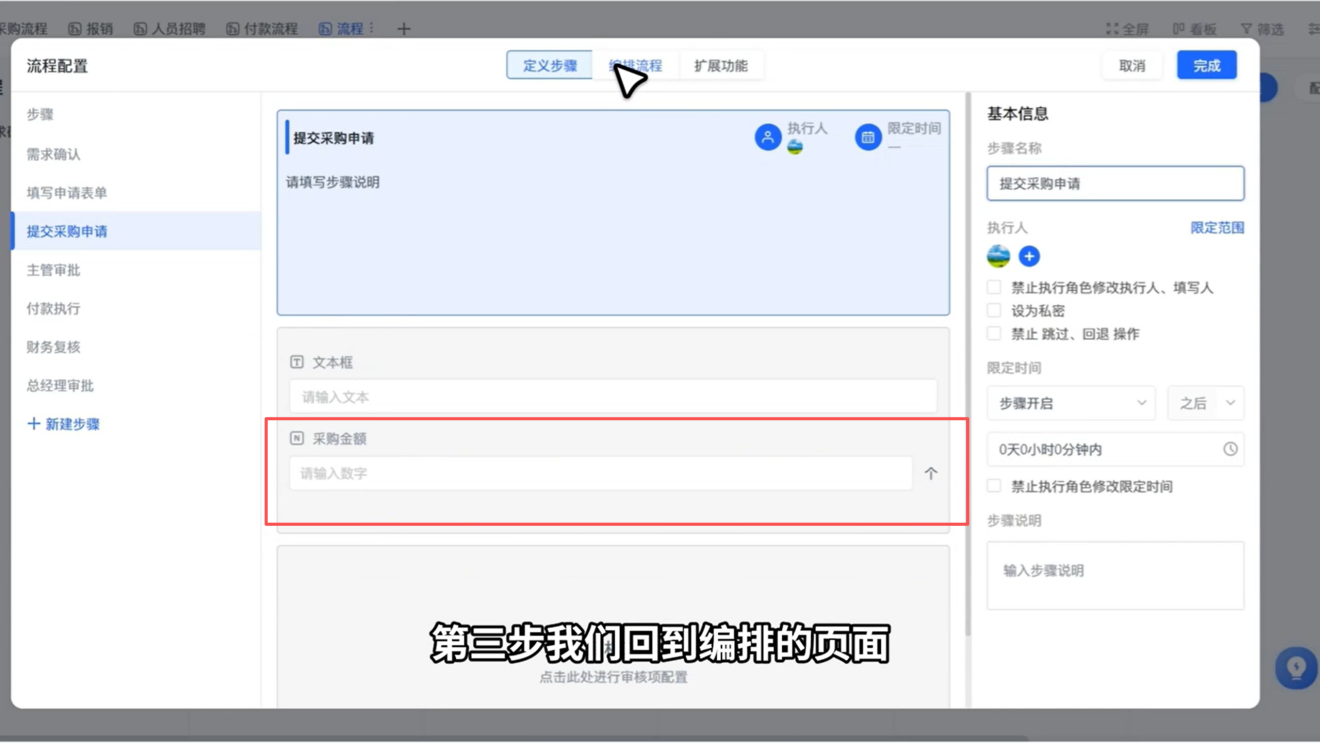Select the 填写申请表单 step
Viewport: 1320px width, 743px height.
coord(136,192)
